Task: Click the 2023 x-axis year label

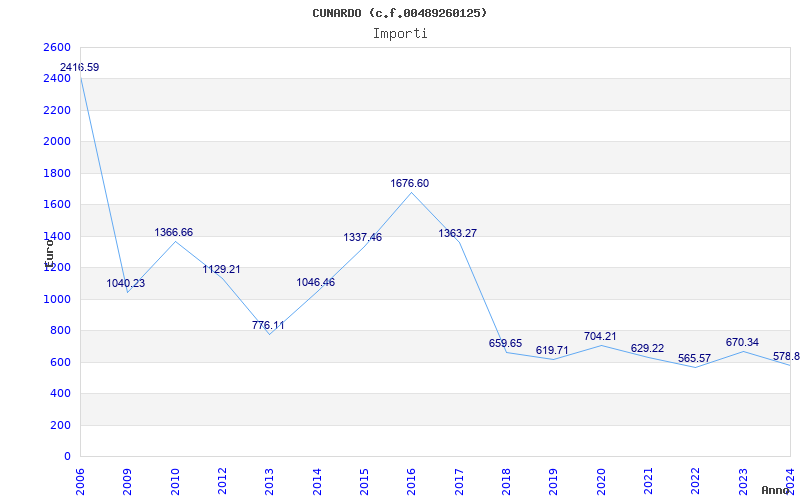Action: tap(743, 481)
